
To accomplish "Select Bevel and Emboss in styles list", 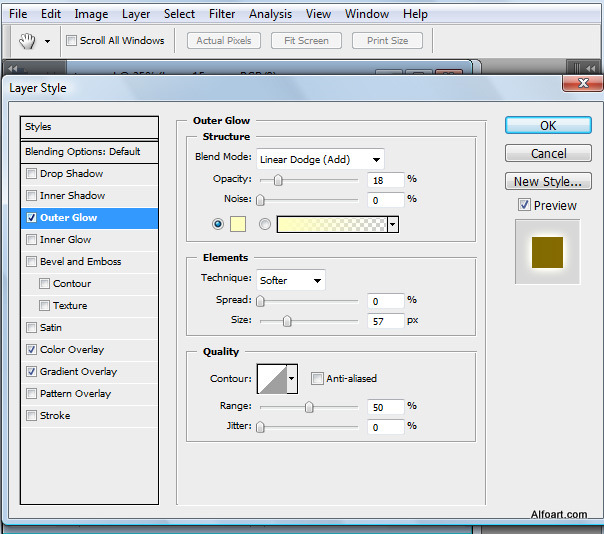I will tap(80, 262).
